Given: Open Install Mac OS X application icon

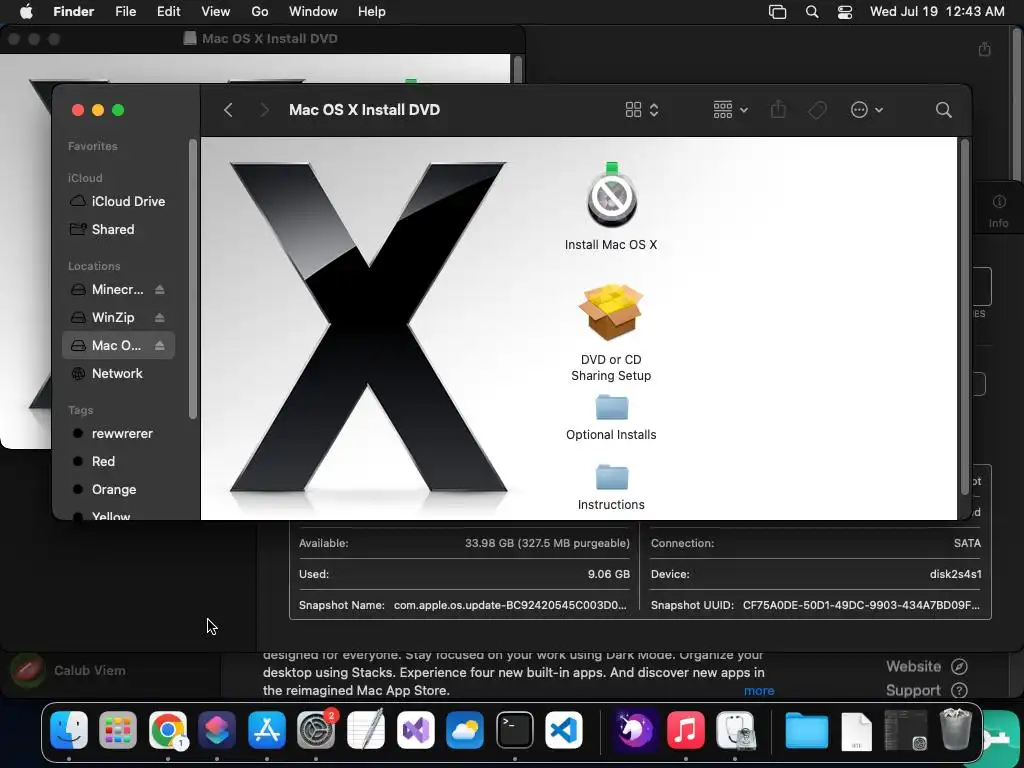Looking at the screenshot, I should click(612, 195).
